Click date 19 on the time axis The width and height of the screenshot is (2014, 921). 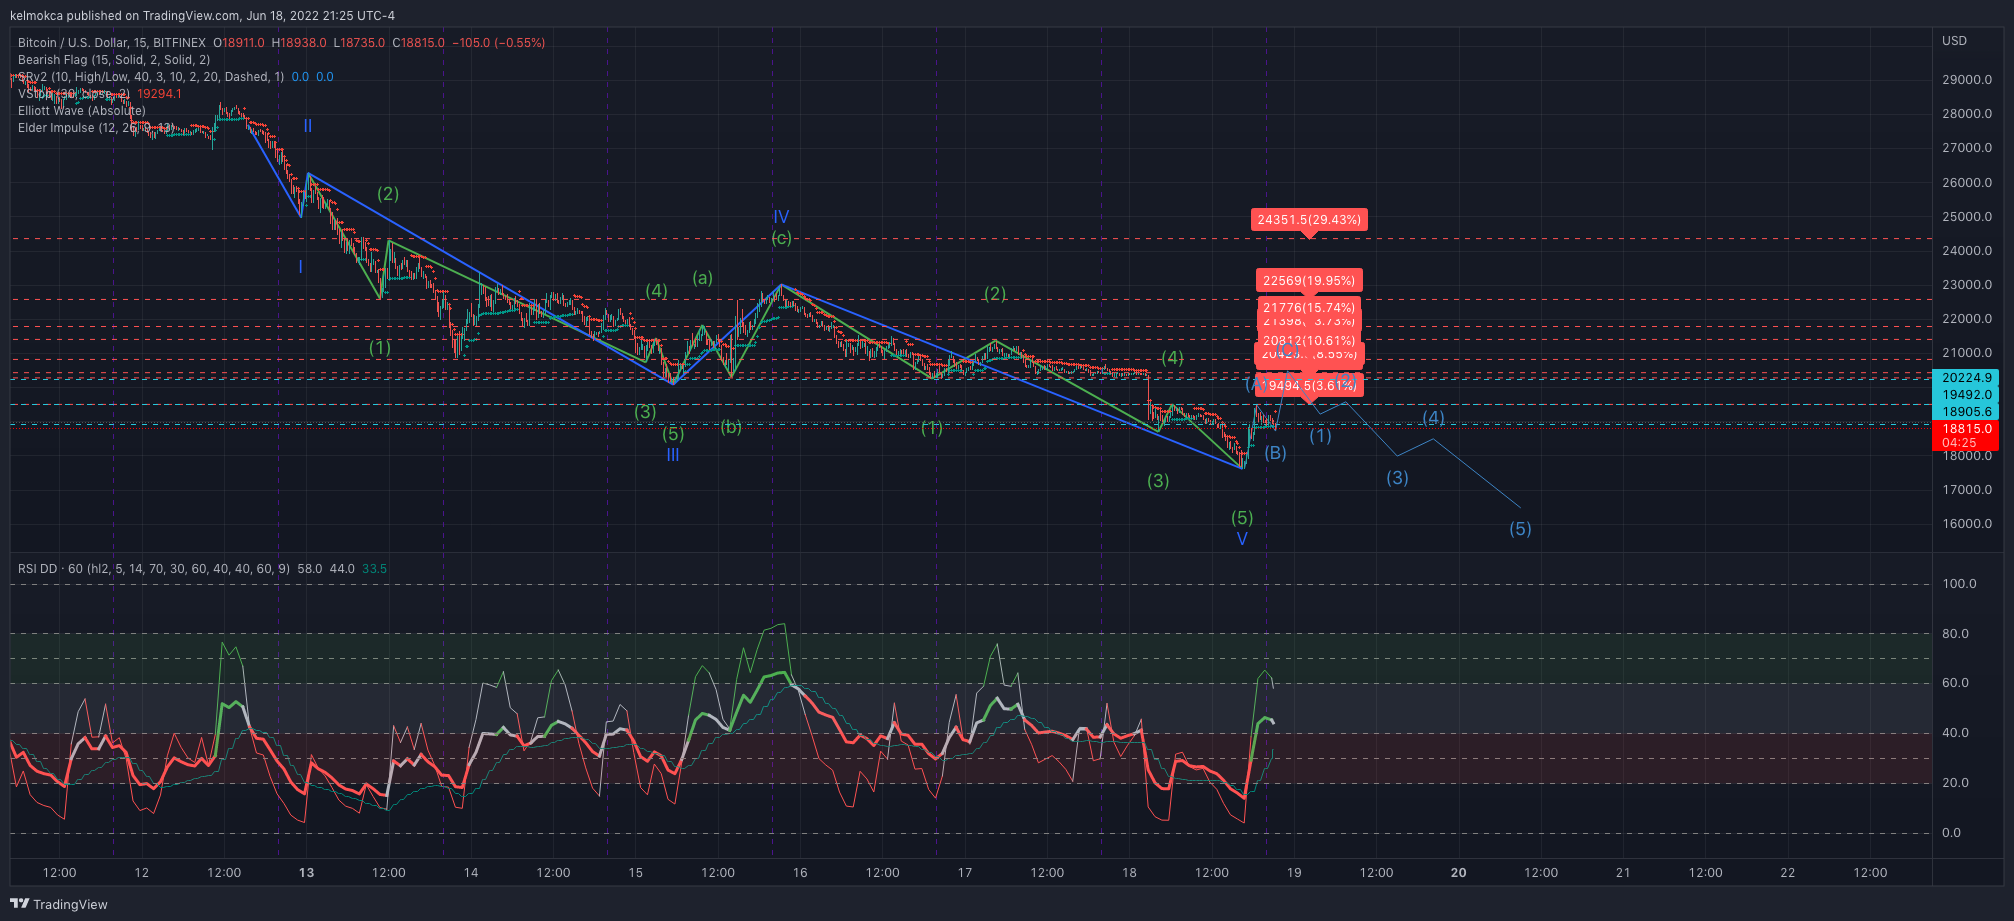(x=1294, y=873)
